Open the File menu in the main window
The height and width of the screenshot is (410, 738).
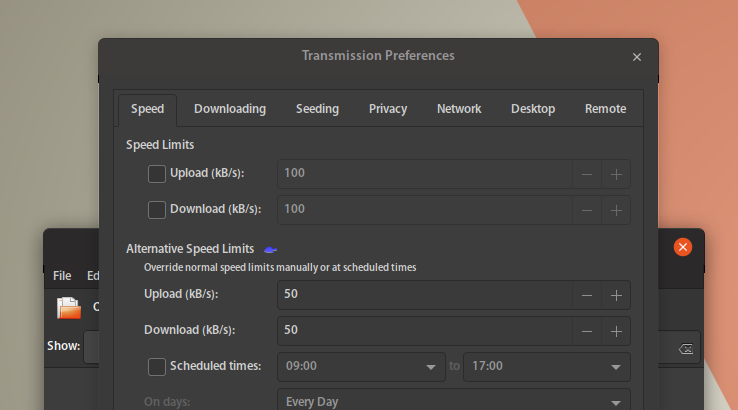pyautogui.click(x=62, y=276)
